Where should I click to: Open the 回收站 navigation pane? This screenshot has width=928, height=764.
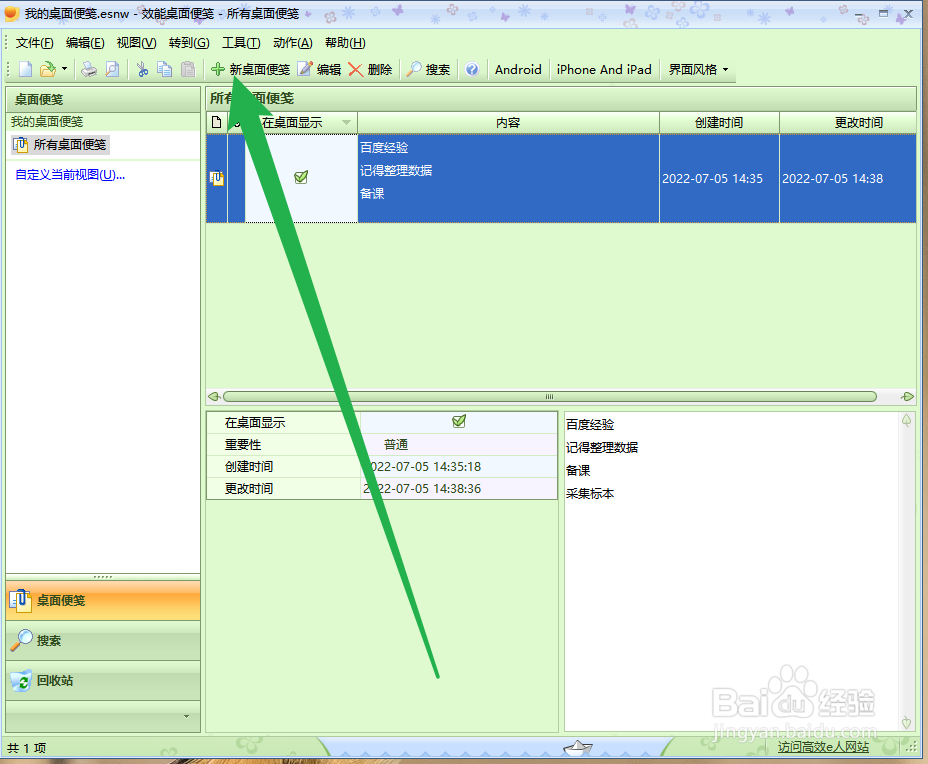click(103, 681)
